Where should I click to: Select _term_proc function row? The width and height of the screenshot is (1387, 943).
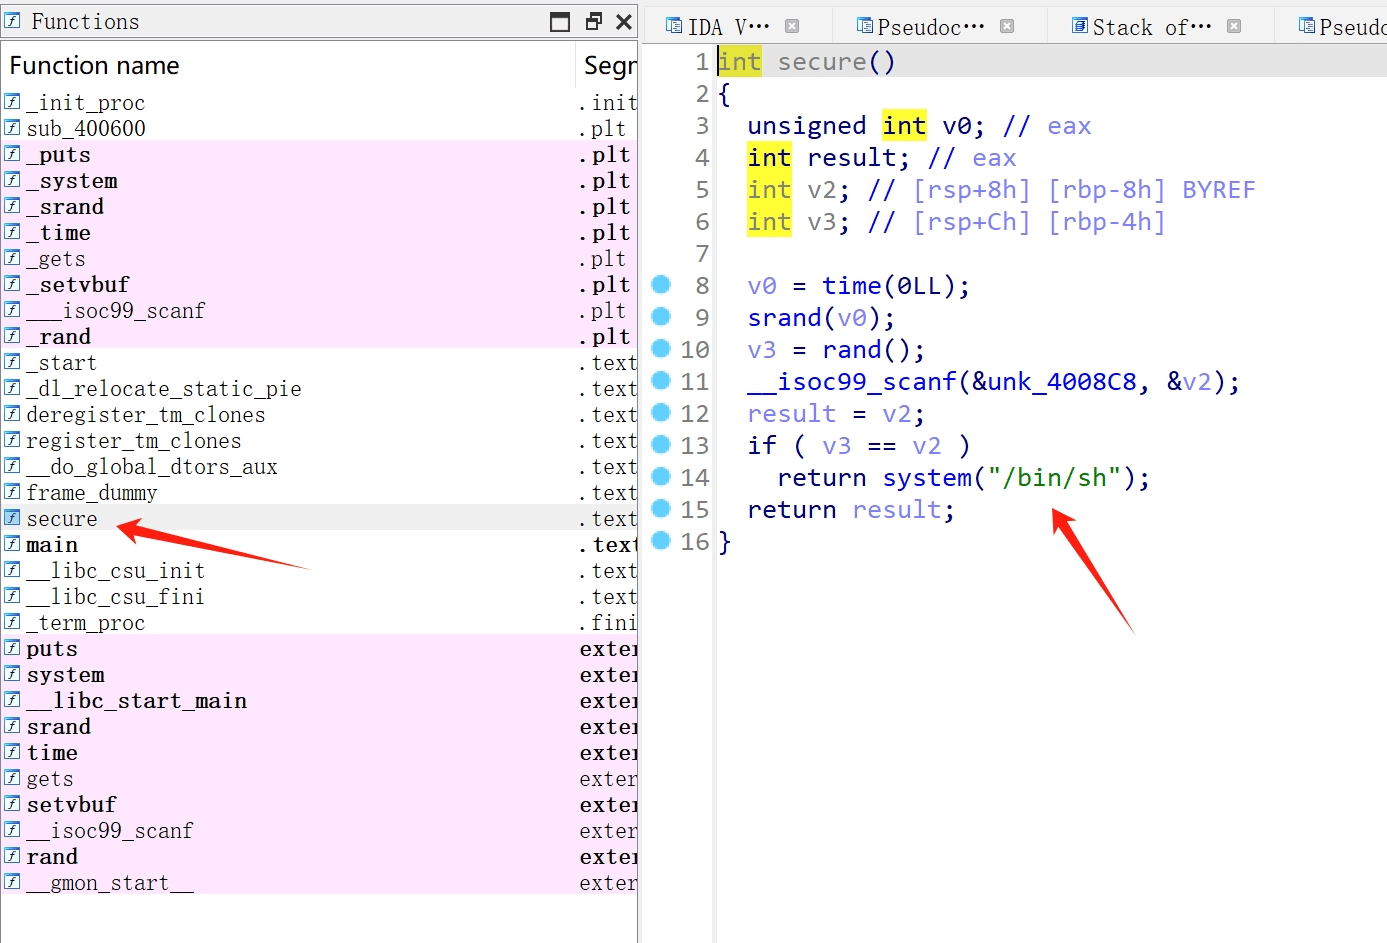319,622
